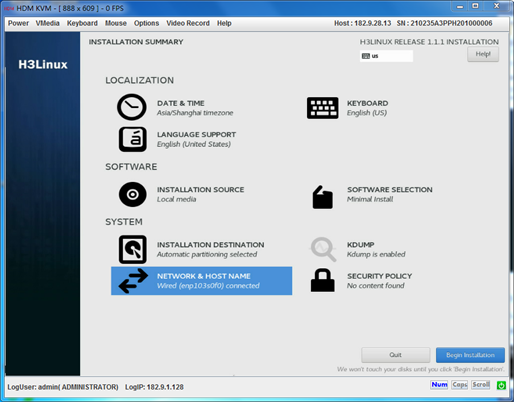This screenshot has height=402, width=514.
Task: Open the Installation Destination disk icon
Action: (132, 249)
